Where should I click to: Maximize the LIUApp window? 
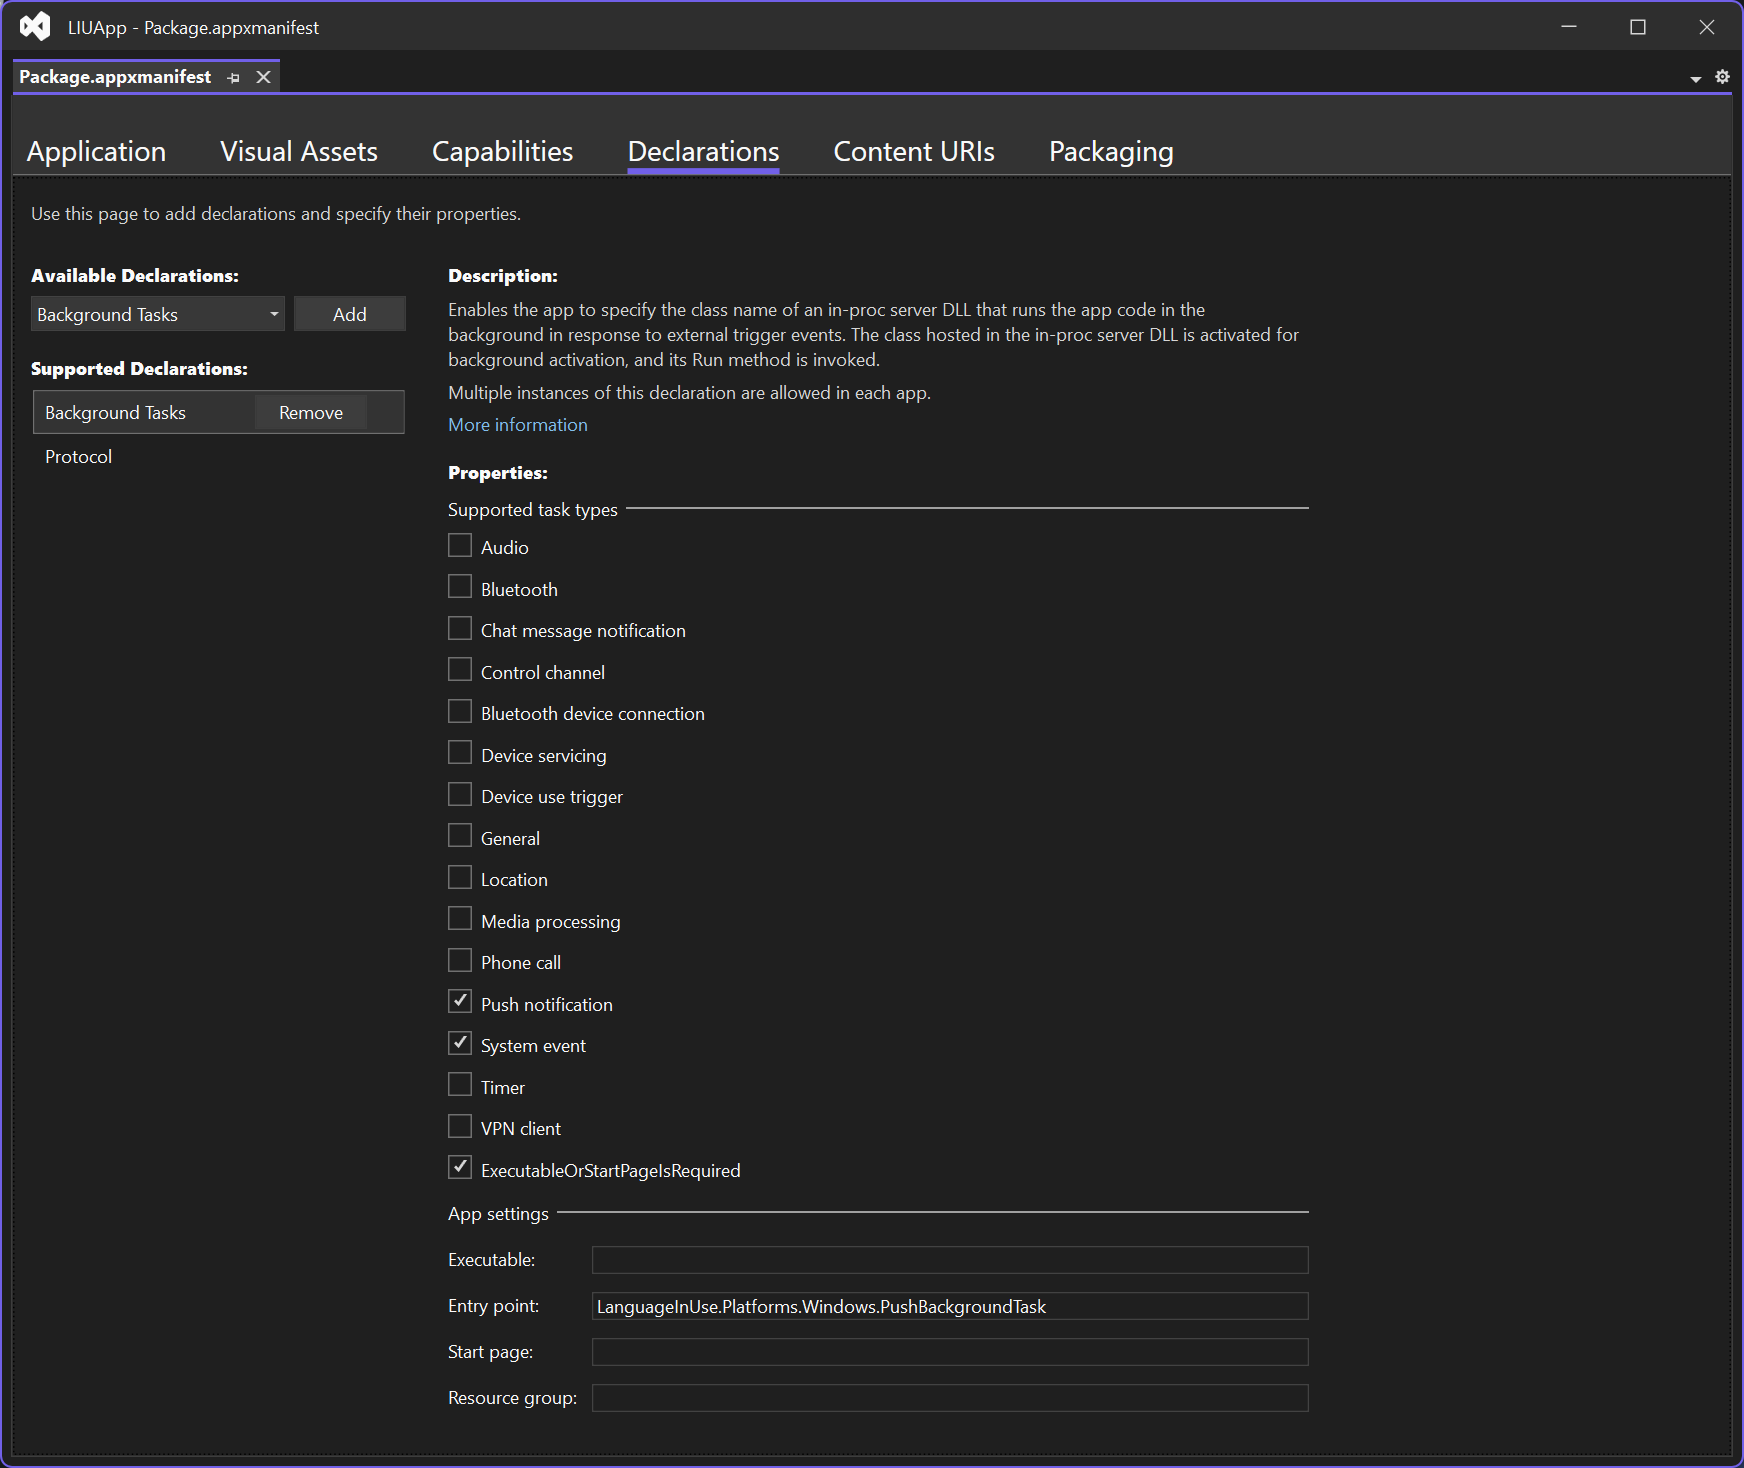[x=1638, y=27]
